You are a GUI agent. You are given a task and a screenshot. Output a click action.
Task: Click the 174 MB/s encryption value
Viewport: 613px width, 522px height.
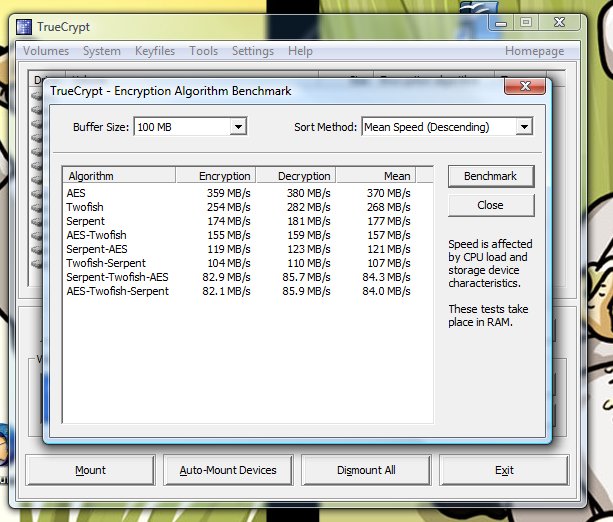click(x=229, y=221)
